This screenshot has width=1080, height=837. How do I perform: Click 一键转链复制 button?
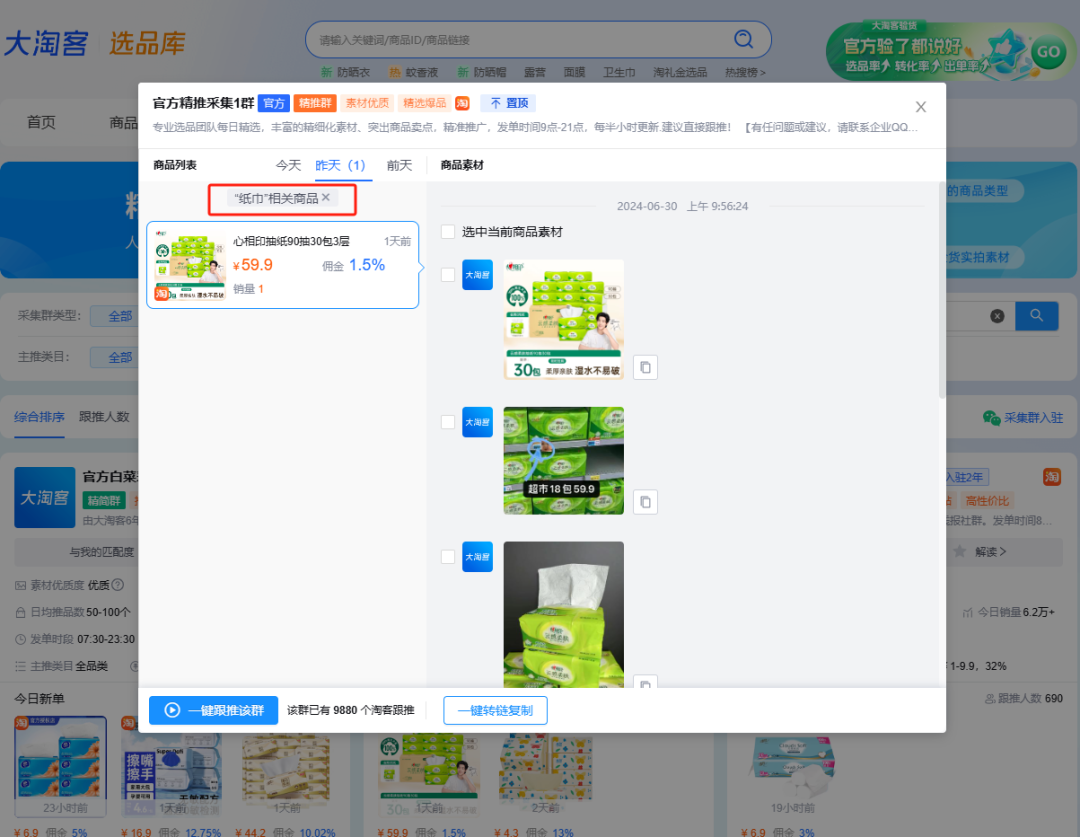495,710
